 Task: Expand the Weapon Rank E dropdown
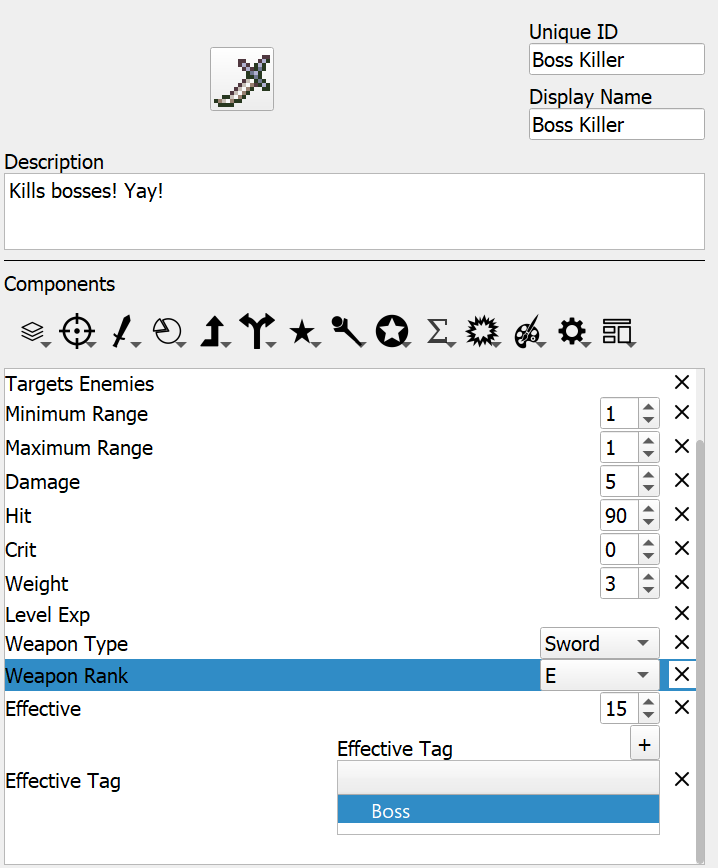point(600,675)
